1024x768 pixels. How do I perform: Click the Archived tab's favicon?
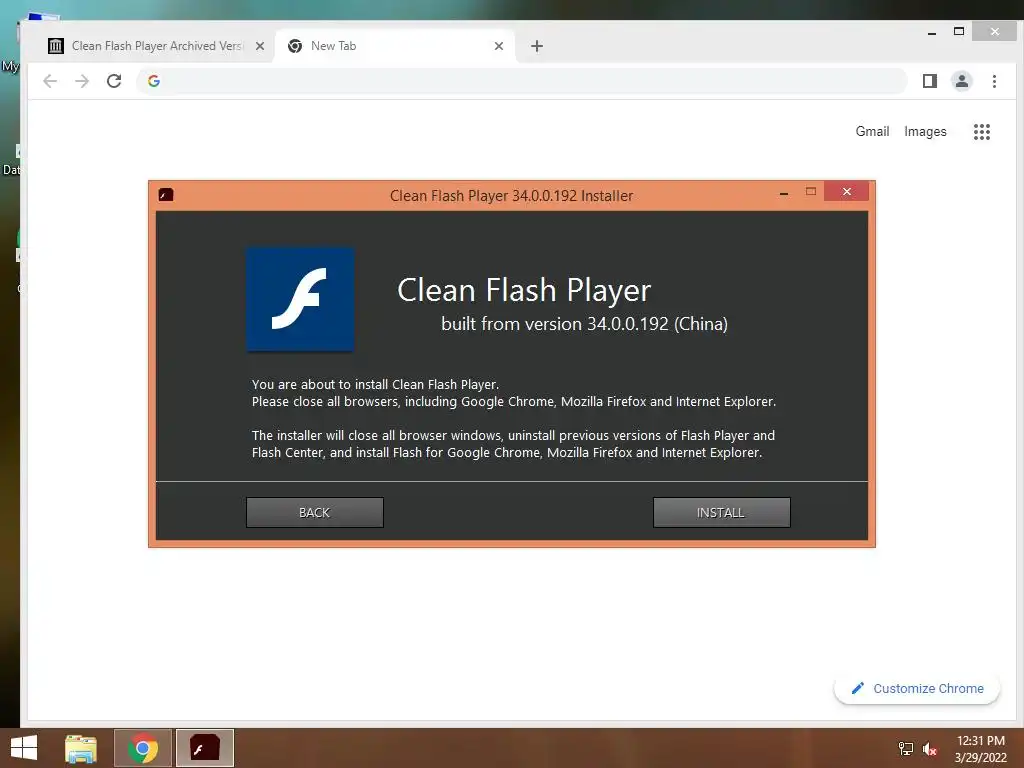(x=56, y=46)
